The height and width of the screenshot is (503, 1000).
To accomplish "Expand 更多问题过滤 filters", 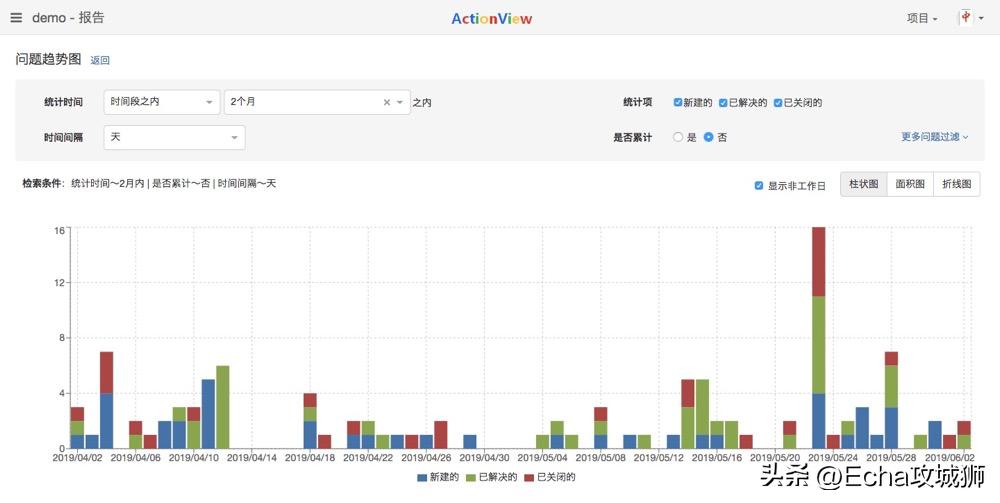I will point(934,136).
